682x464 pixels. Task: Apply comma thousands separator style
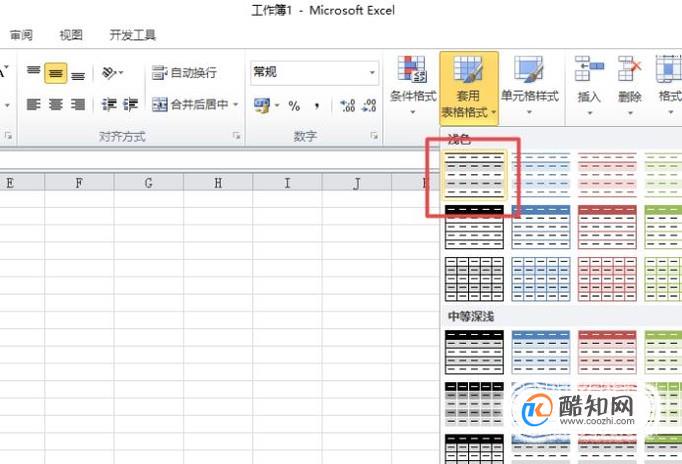317,105
